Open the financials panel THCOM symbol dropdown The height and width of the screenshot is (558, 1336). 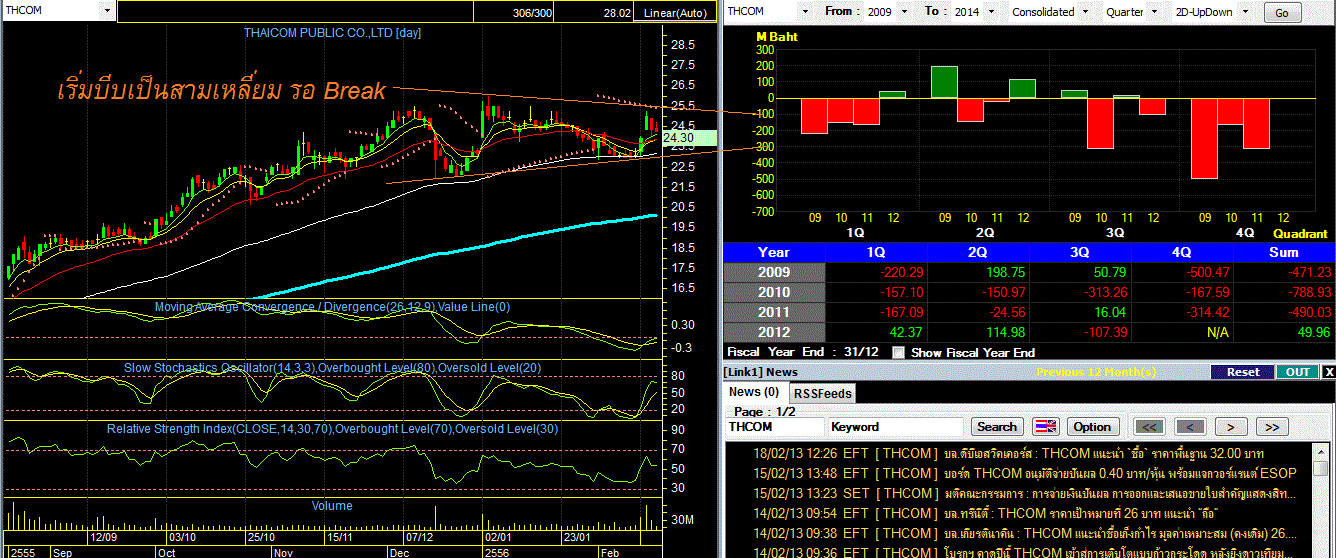pos(806,12)
